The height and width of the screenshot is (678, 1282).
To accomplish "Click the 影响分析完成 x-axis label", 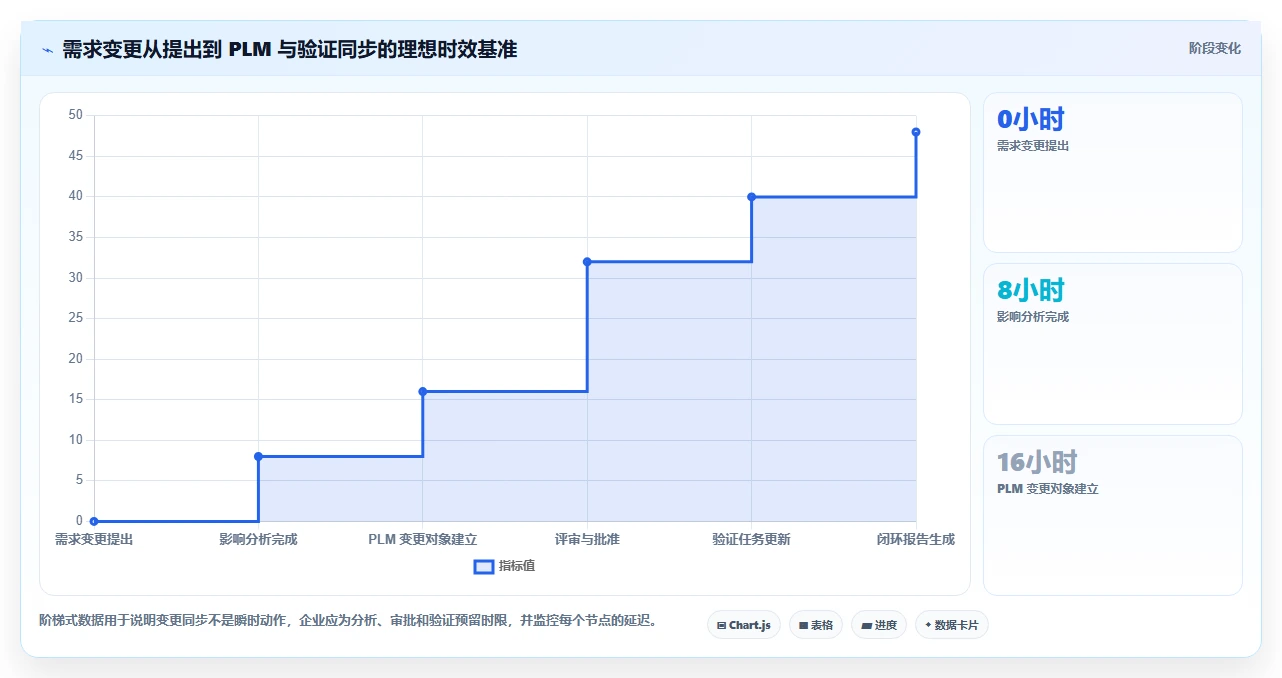I will (x=258, y=539).
